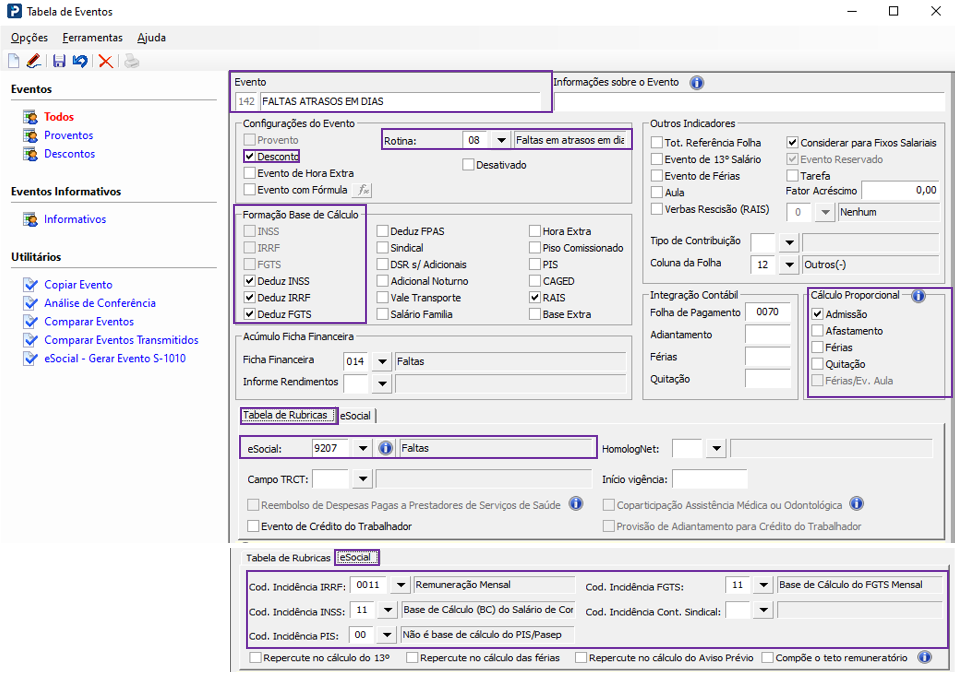Viewport: 955px width, 677px height.
Task: Uncheck the RAIS checkbox
Action: point(535,298)
